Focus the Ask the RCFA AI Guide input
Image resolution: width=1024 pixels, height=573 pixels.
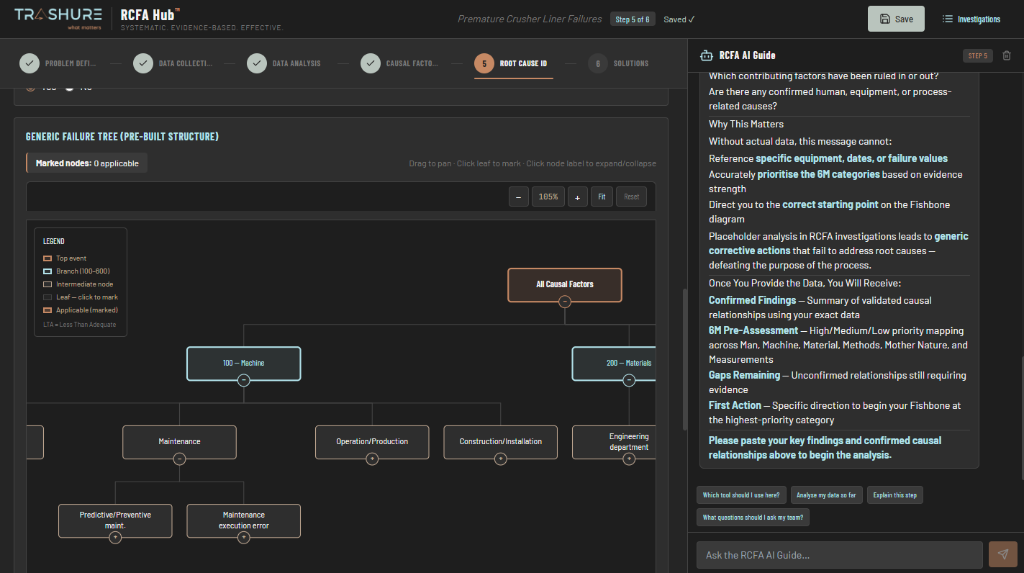point(839,555)
